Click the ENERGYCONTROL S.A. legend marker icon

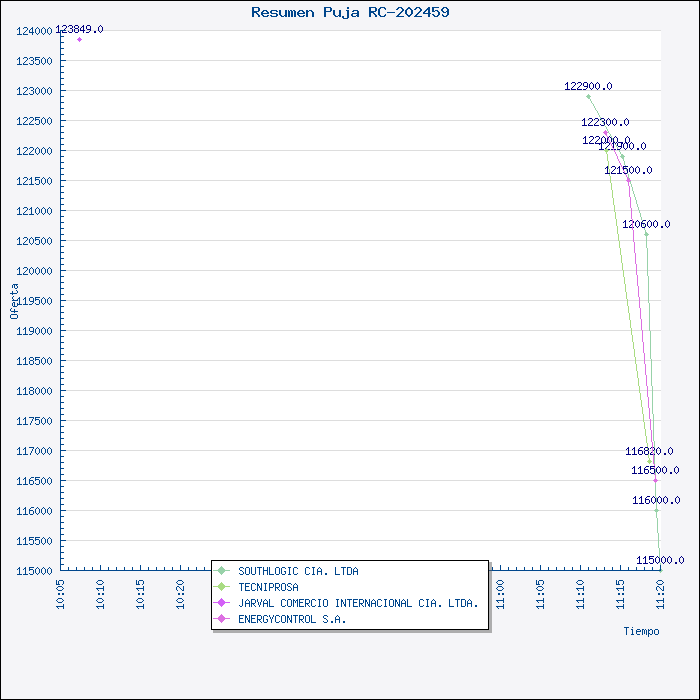(222, 619)
